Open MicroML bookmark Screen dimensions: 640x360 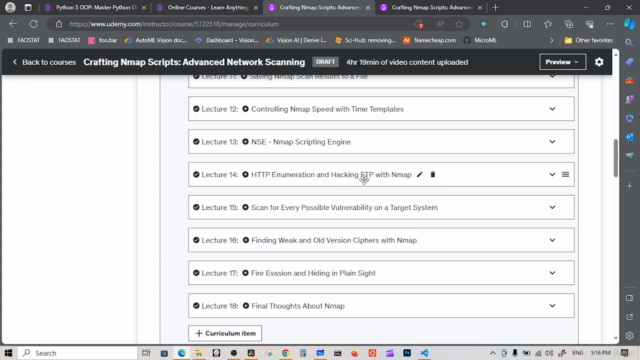[480, 40]
